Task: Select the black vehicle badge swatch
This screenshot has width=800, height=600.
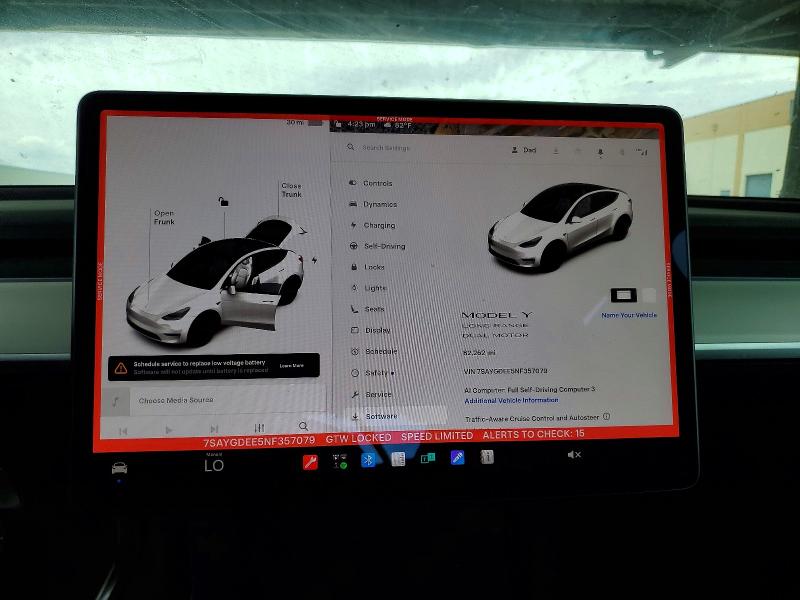Action: point(623,295)
